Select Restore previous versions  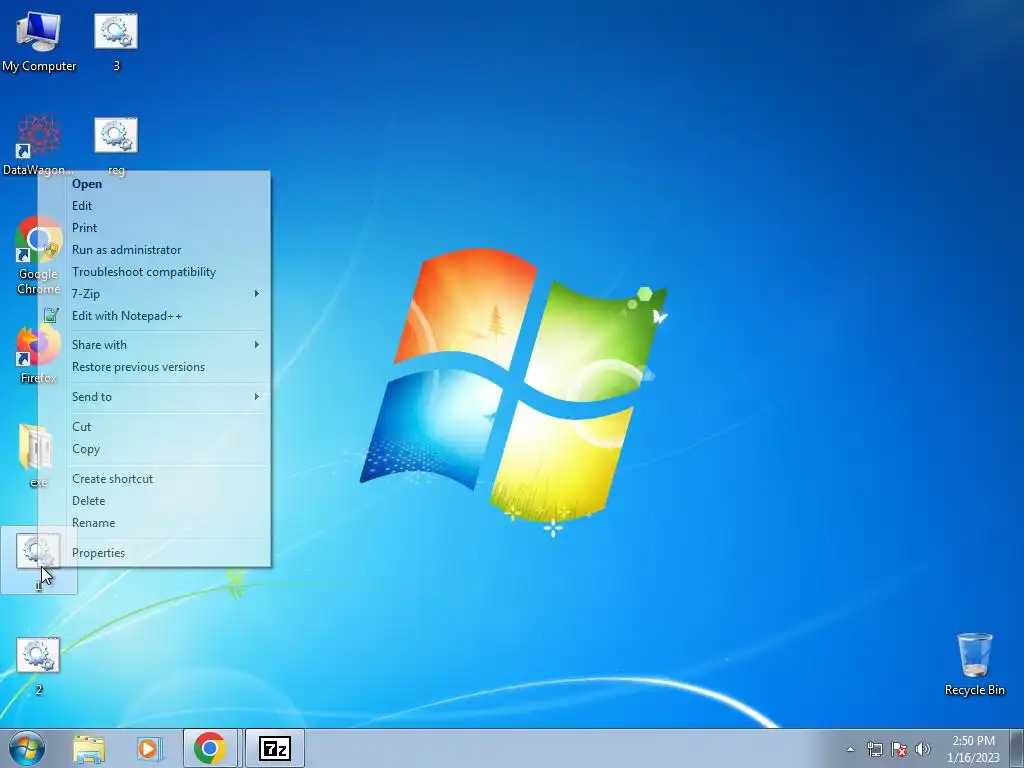tap(154, 367)
